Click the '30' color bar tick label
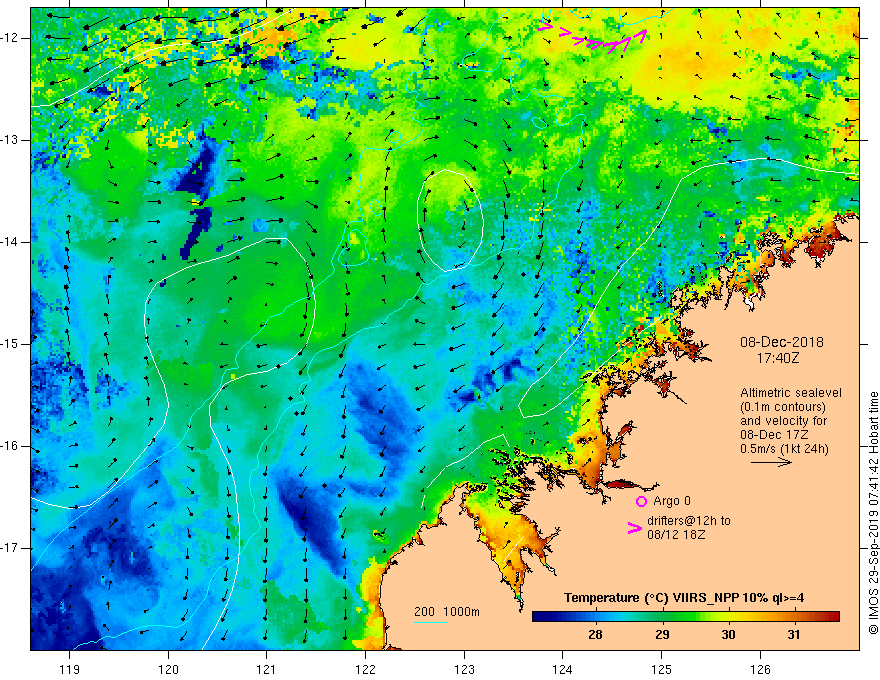 point(728,635)
